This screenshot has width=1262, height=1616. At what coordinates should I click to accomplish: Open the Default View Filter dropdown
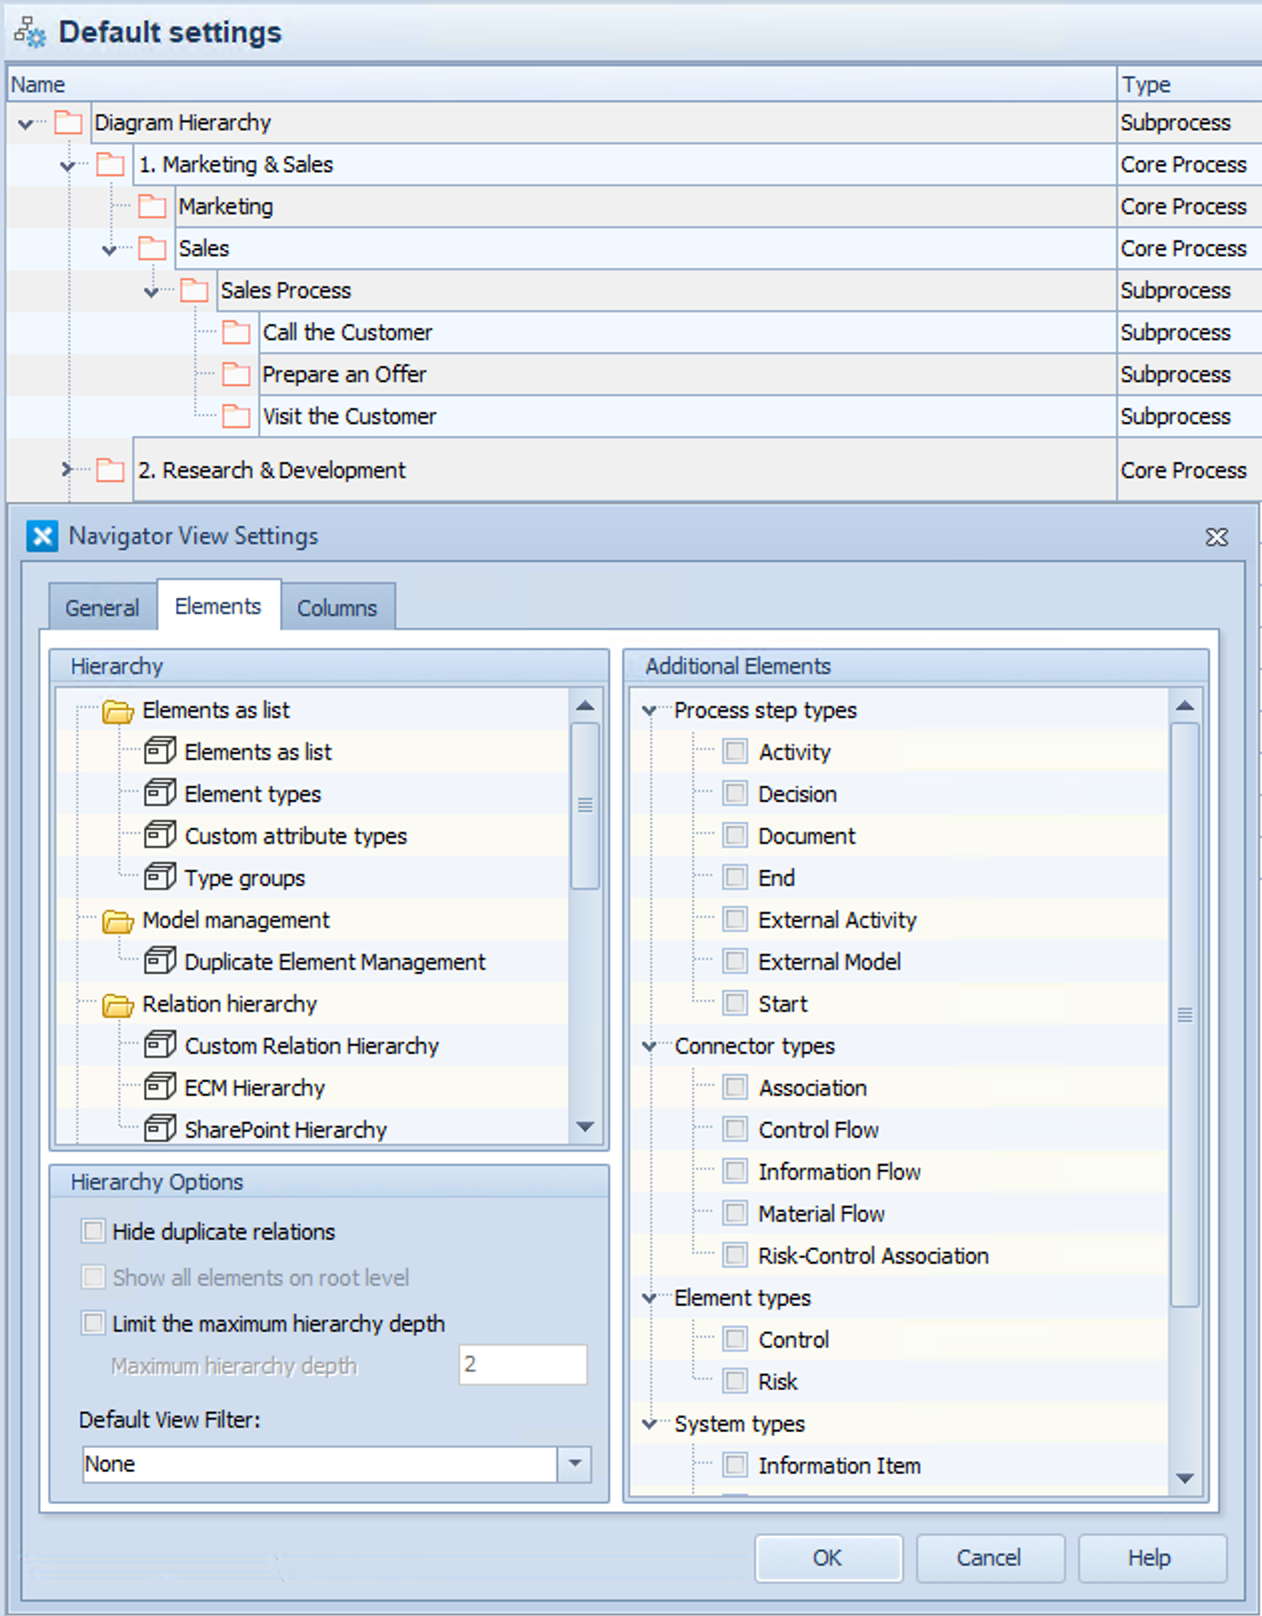pyautogui.click(x=574, y=1464)
